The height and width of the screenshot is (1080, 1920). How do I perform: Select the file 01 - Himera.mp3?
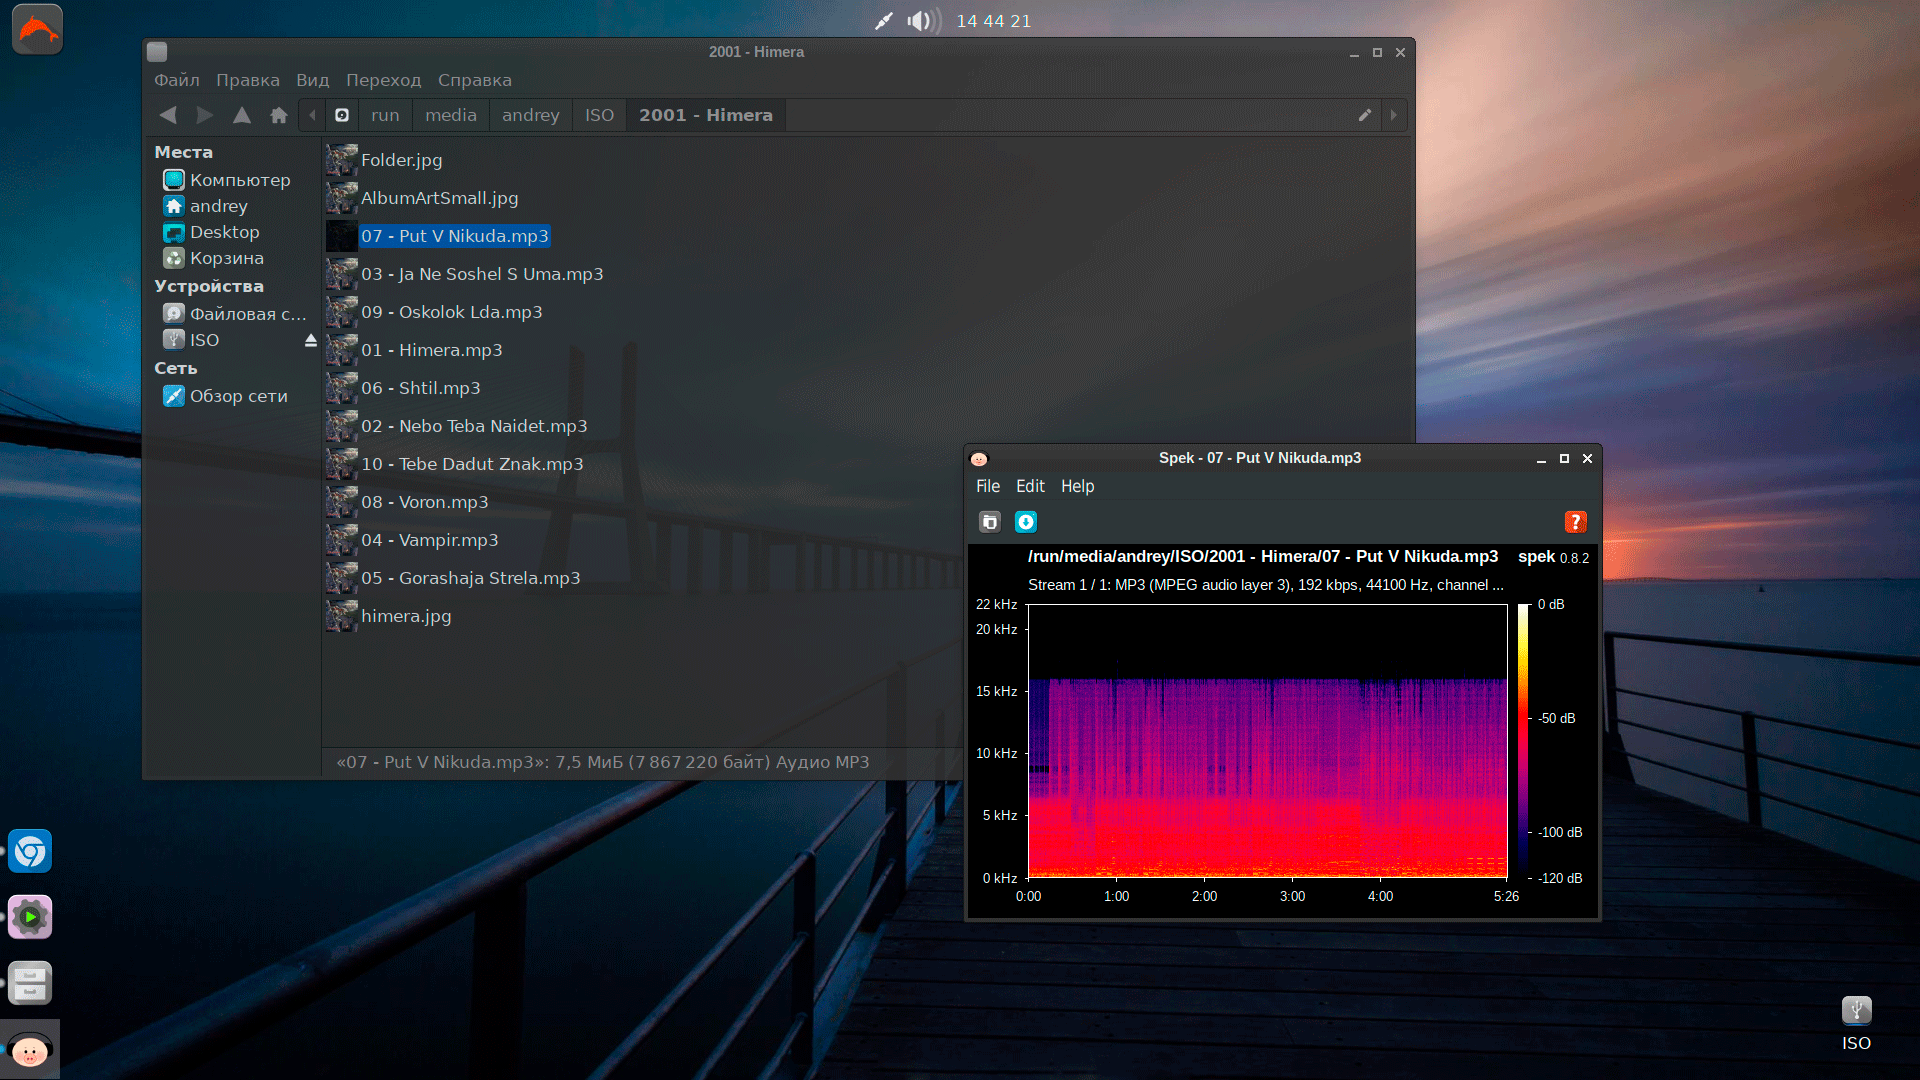[x=431, y=350]
